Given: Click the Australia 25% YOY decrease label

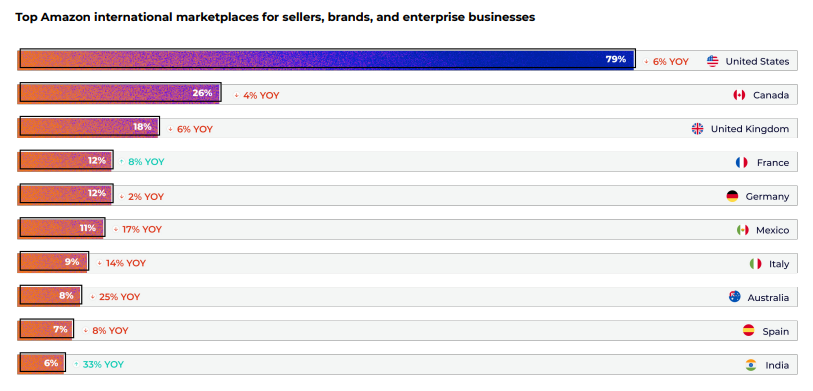Looking at the screenshot, I should [x=115, y=297].
